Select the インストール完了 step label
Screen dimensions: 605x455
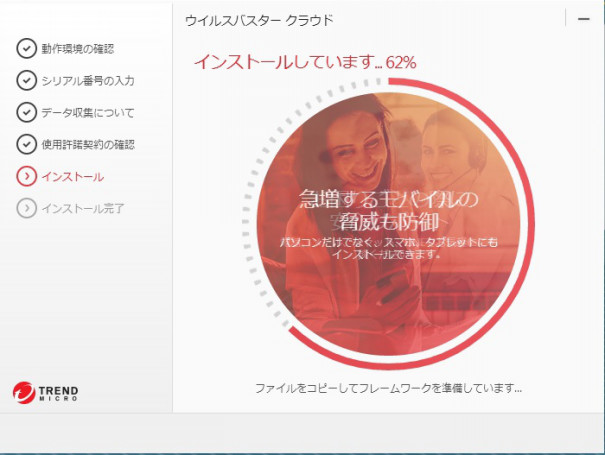[83, 209]
